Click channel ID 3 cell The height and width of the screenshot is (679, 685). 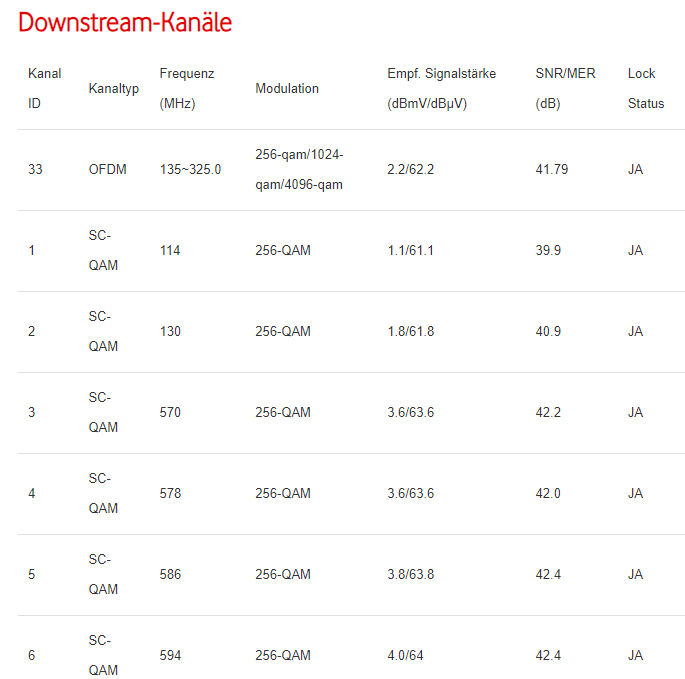[32, 413]
